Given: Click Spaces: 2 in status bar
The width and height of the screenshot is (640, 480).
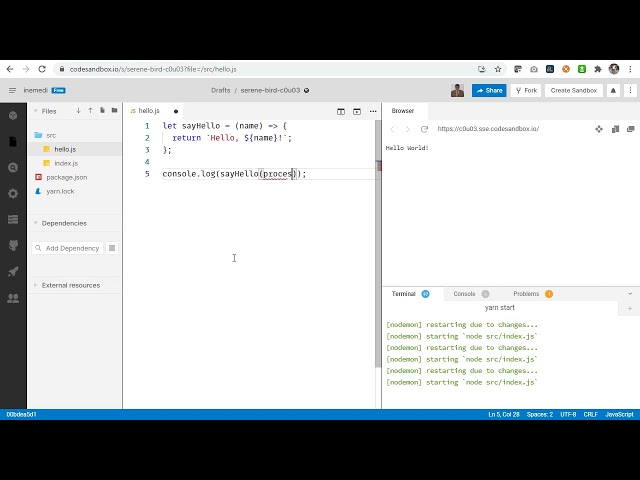Looking at the screenshot, I should 540,414.
